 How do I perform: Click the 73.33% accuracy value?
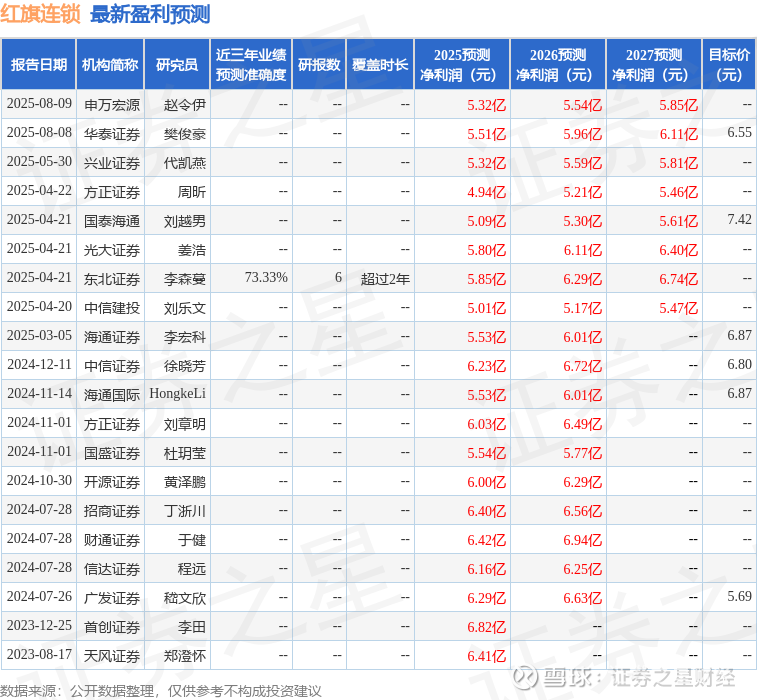tap(266, 277)
